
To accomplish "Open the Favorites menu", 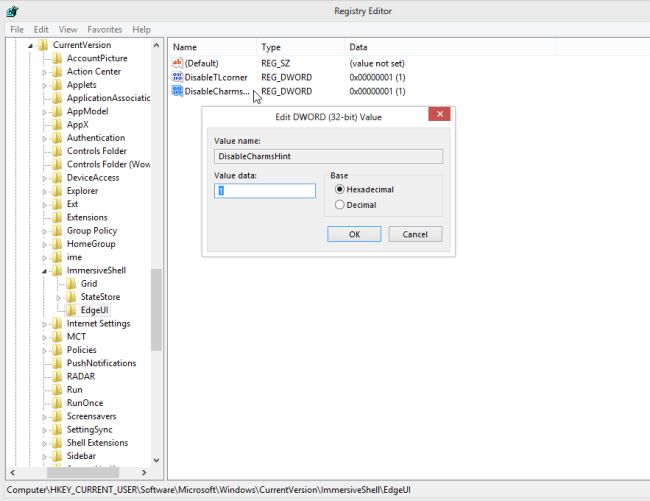I will pyautogui.click(x=104, y=29).
